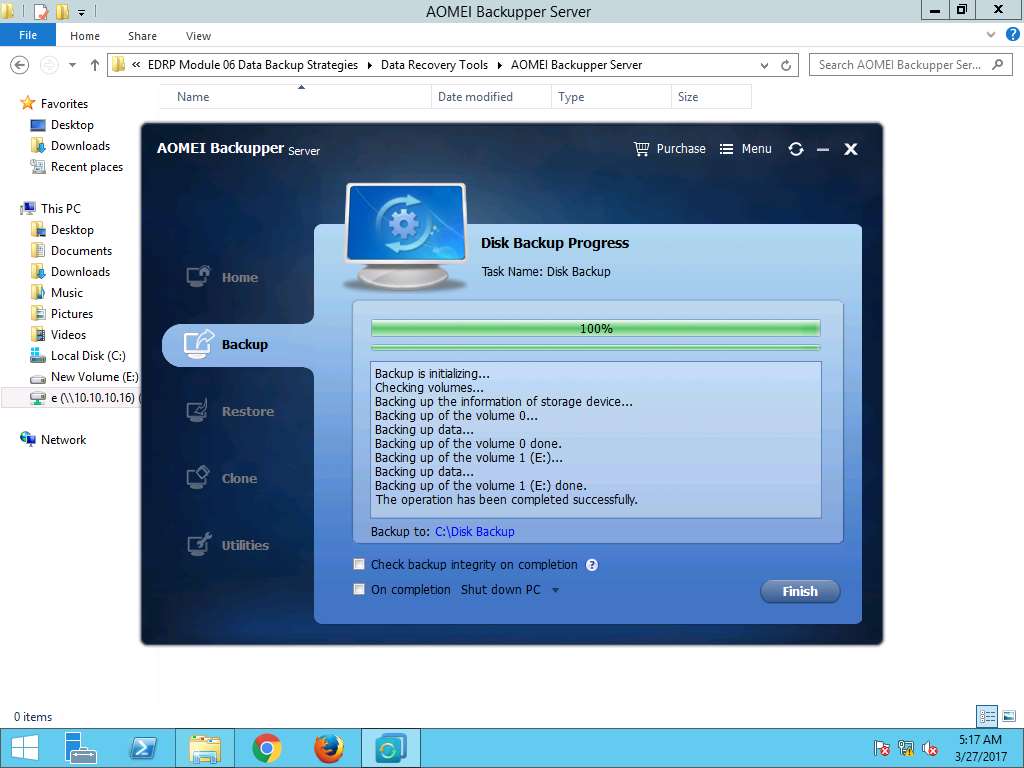
Task: Click Data Recovery Tools in breadcrumb
Action: [434, 65]
